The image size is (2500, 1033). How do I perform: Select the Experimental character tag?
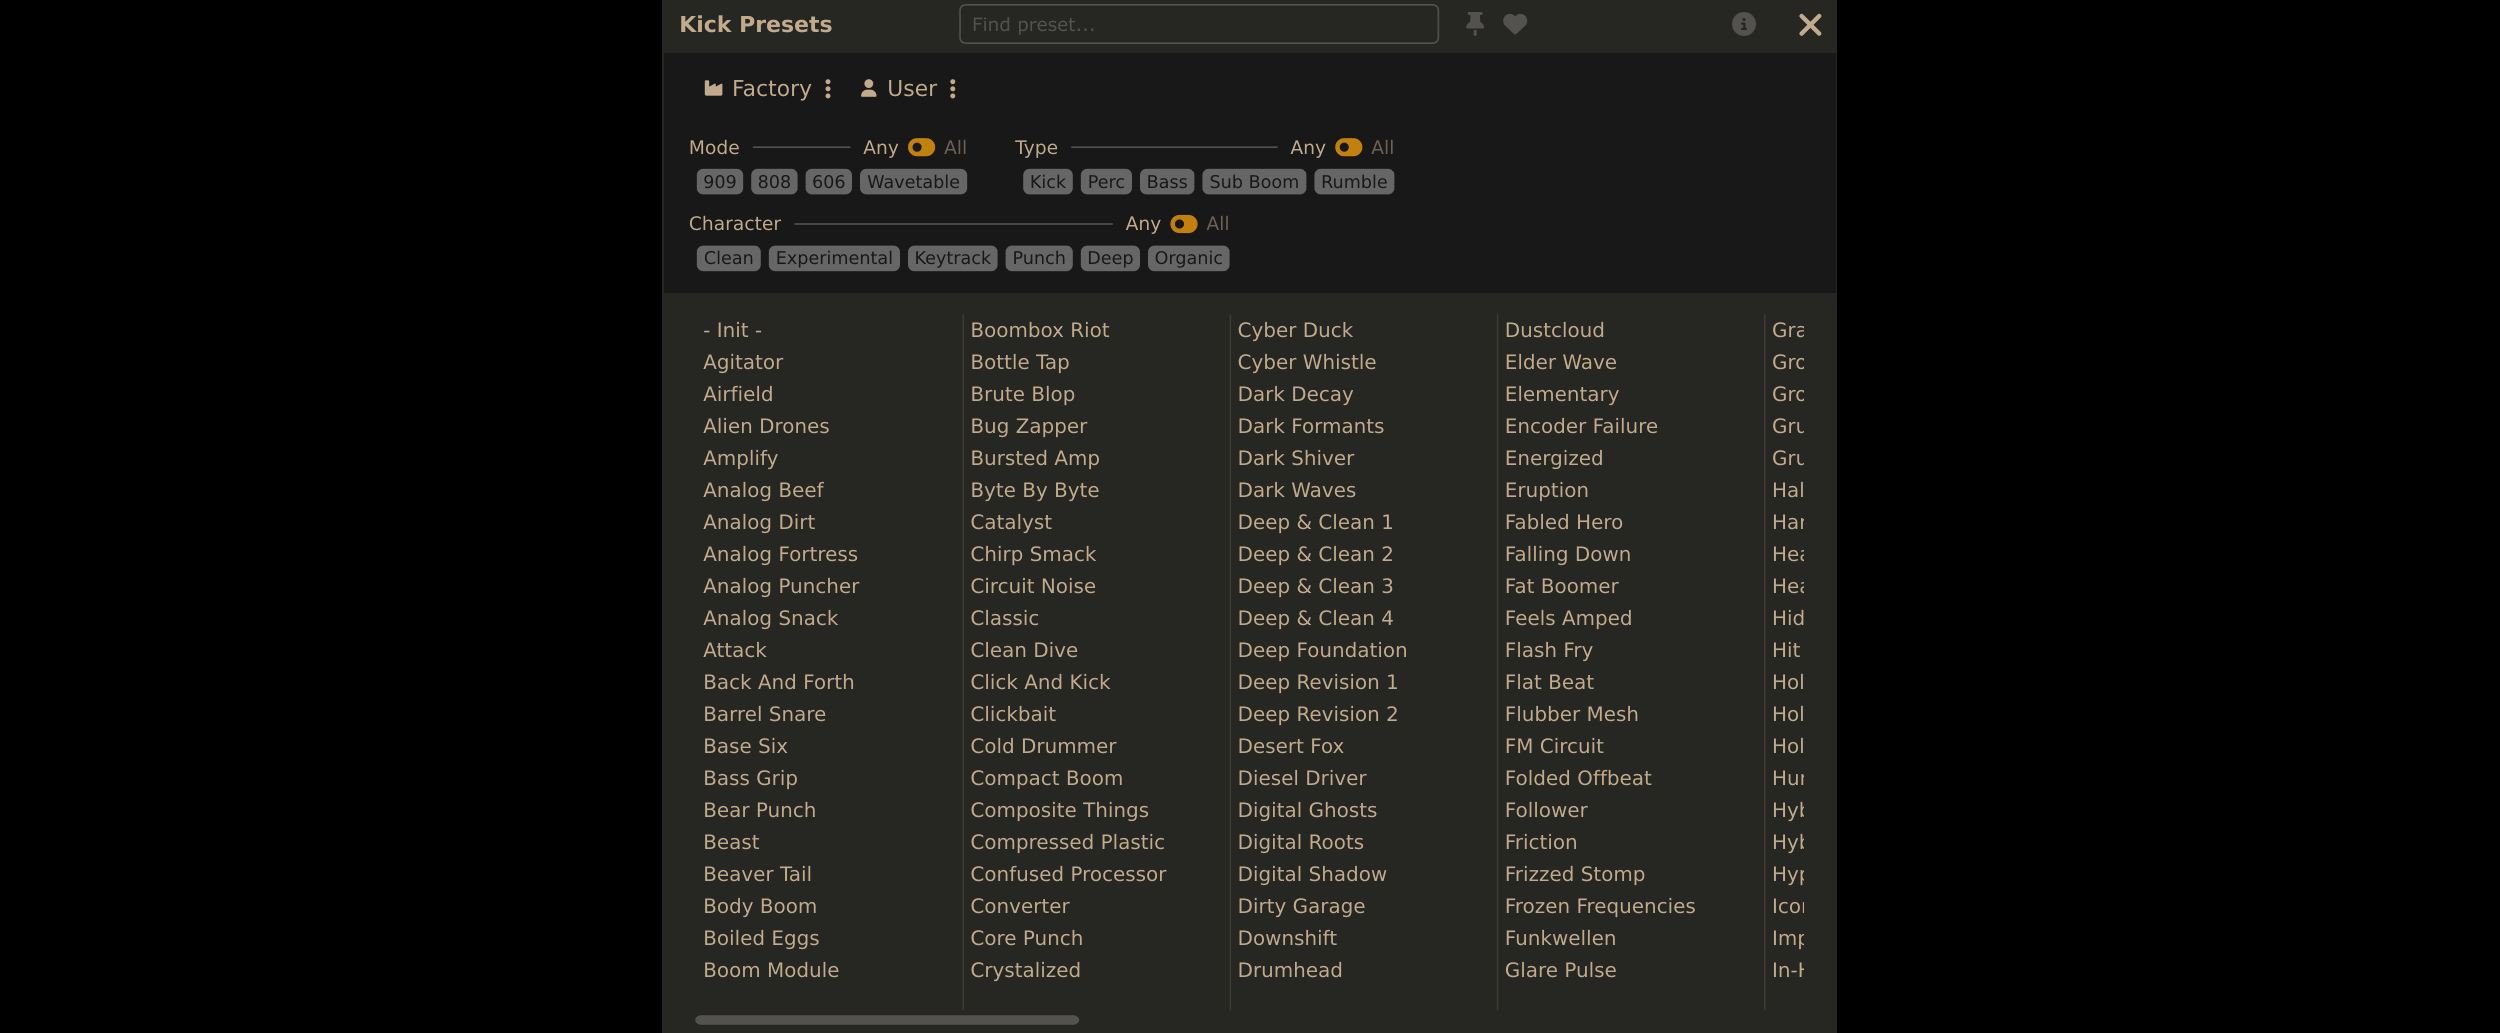point(834,258)
